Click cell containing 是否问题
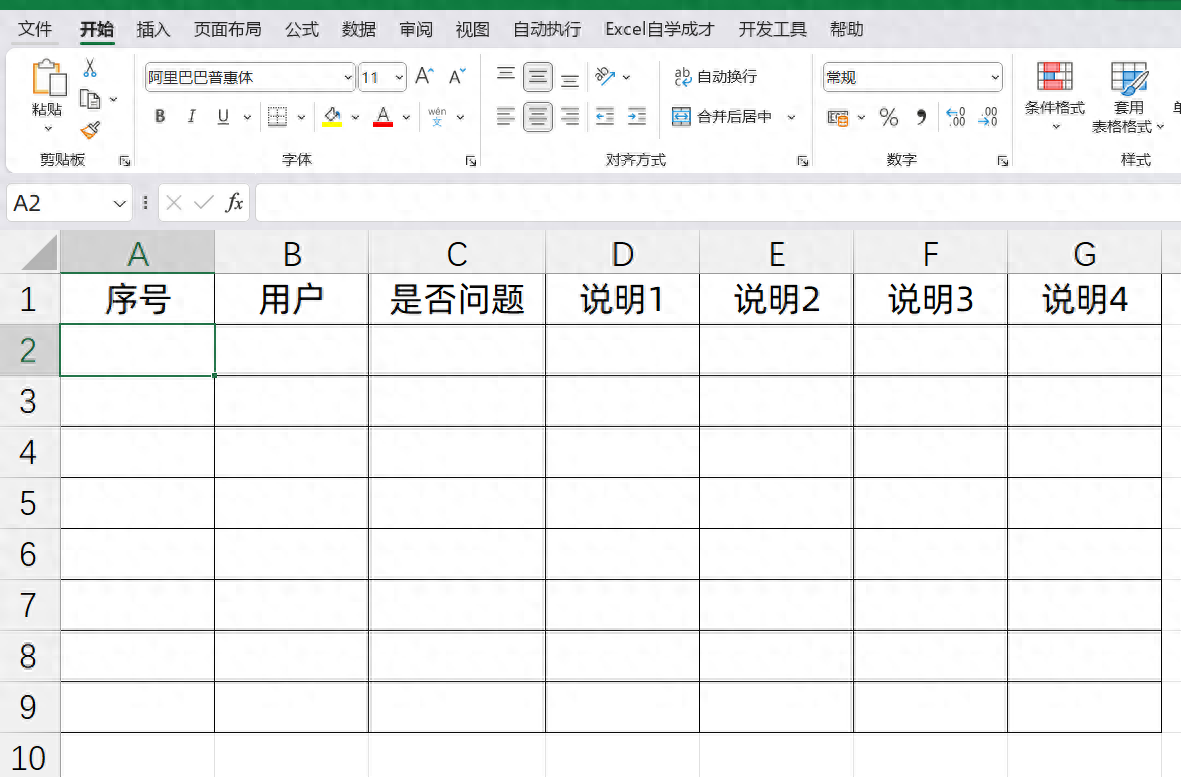 click(456, 299)
